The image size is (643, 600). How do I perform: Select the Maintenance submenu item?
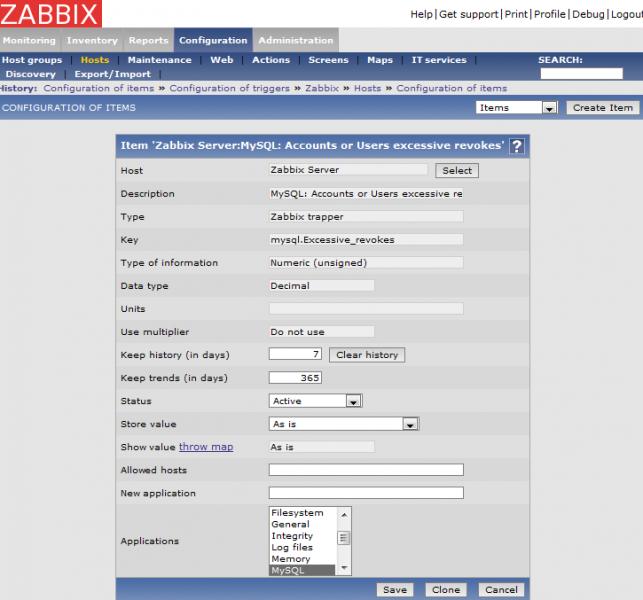click(159, 60)
